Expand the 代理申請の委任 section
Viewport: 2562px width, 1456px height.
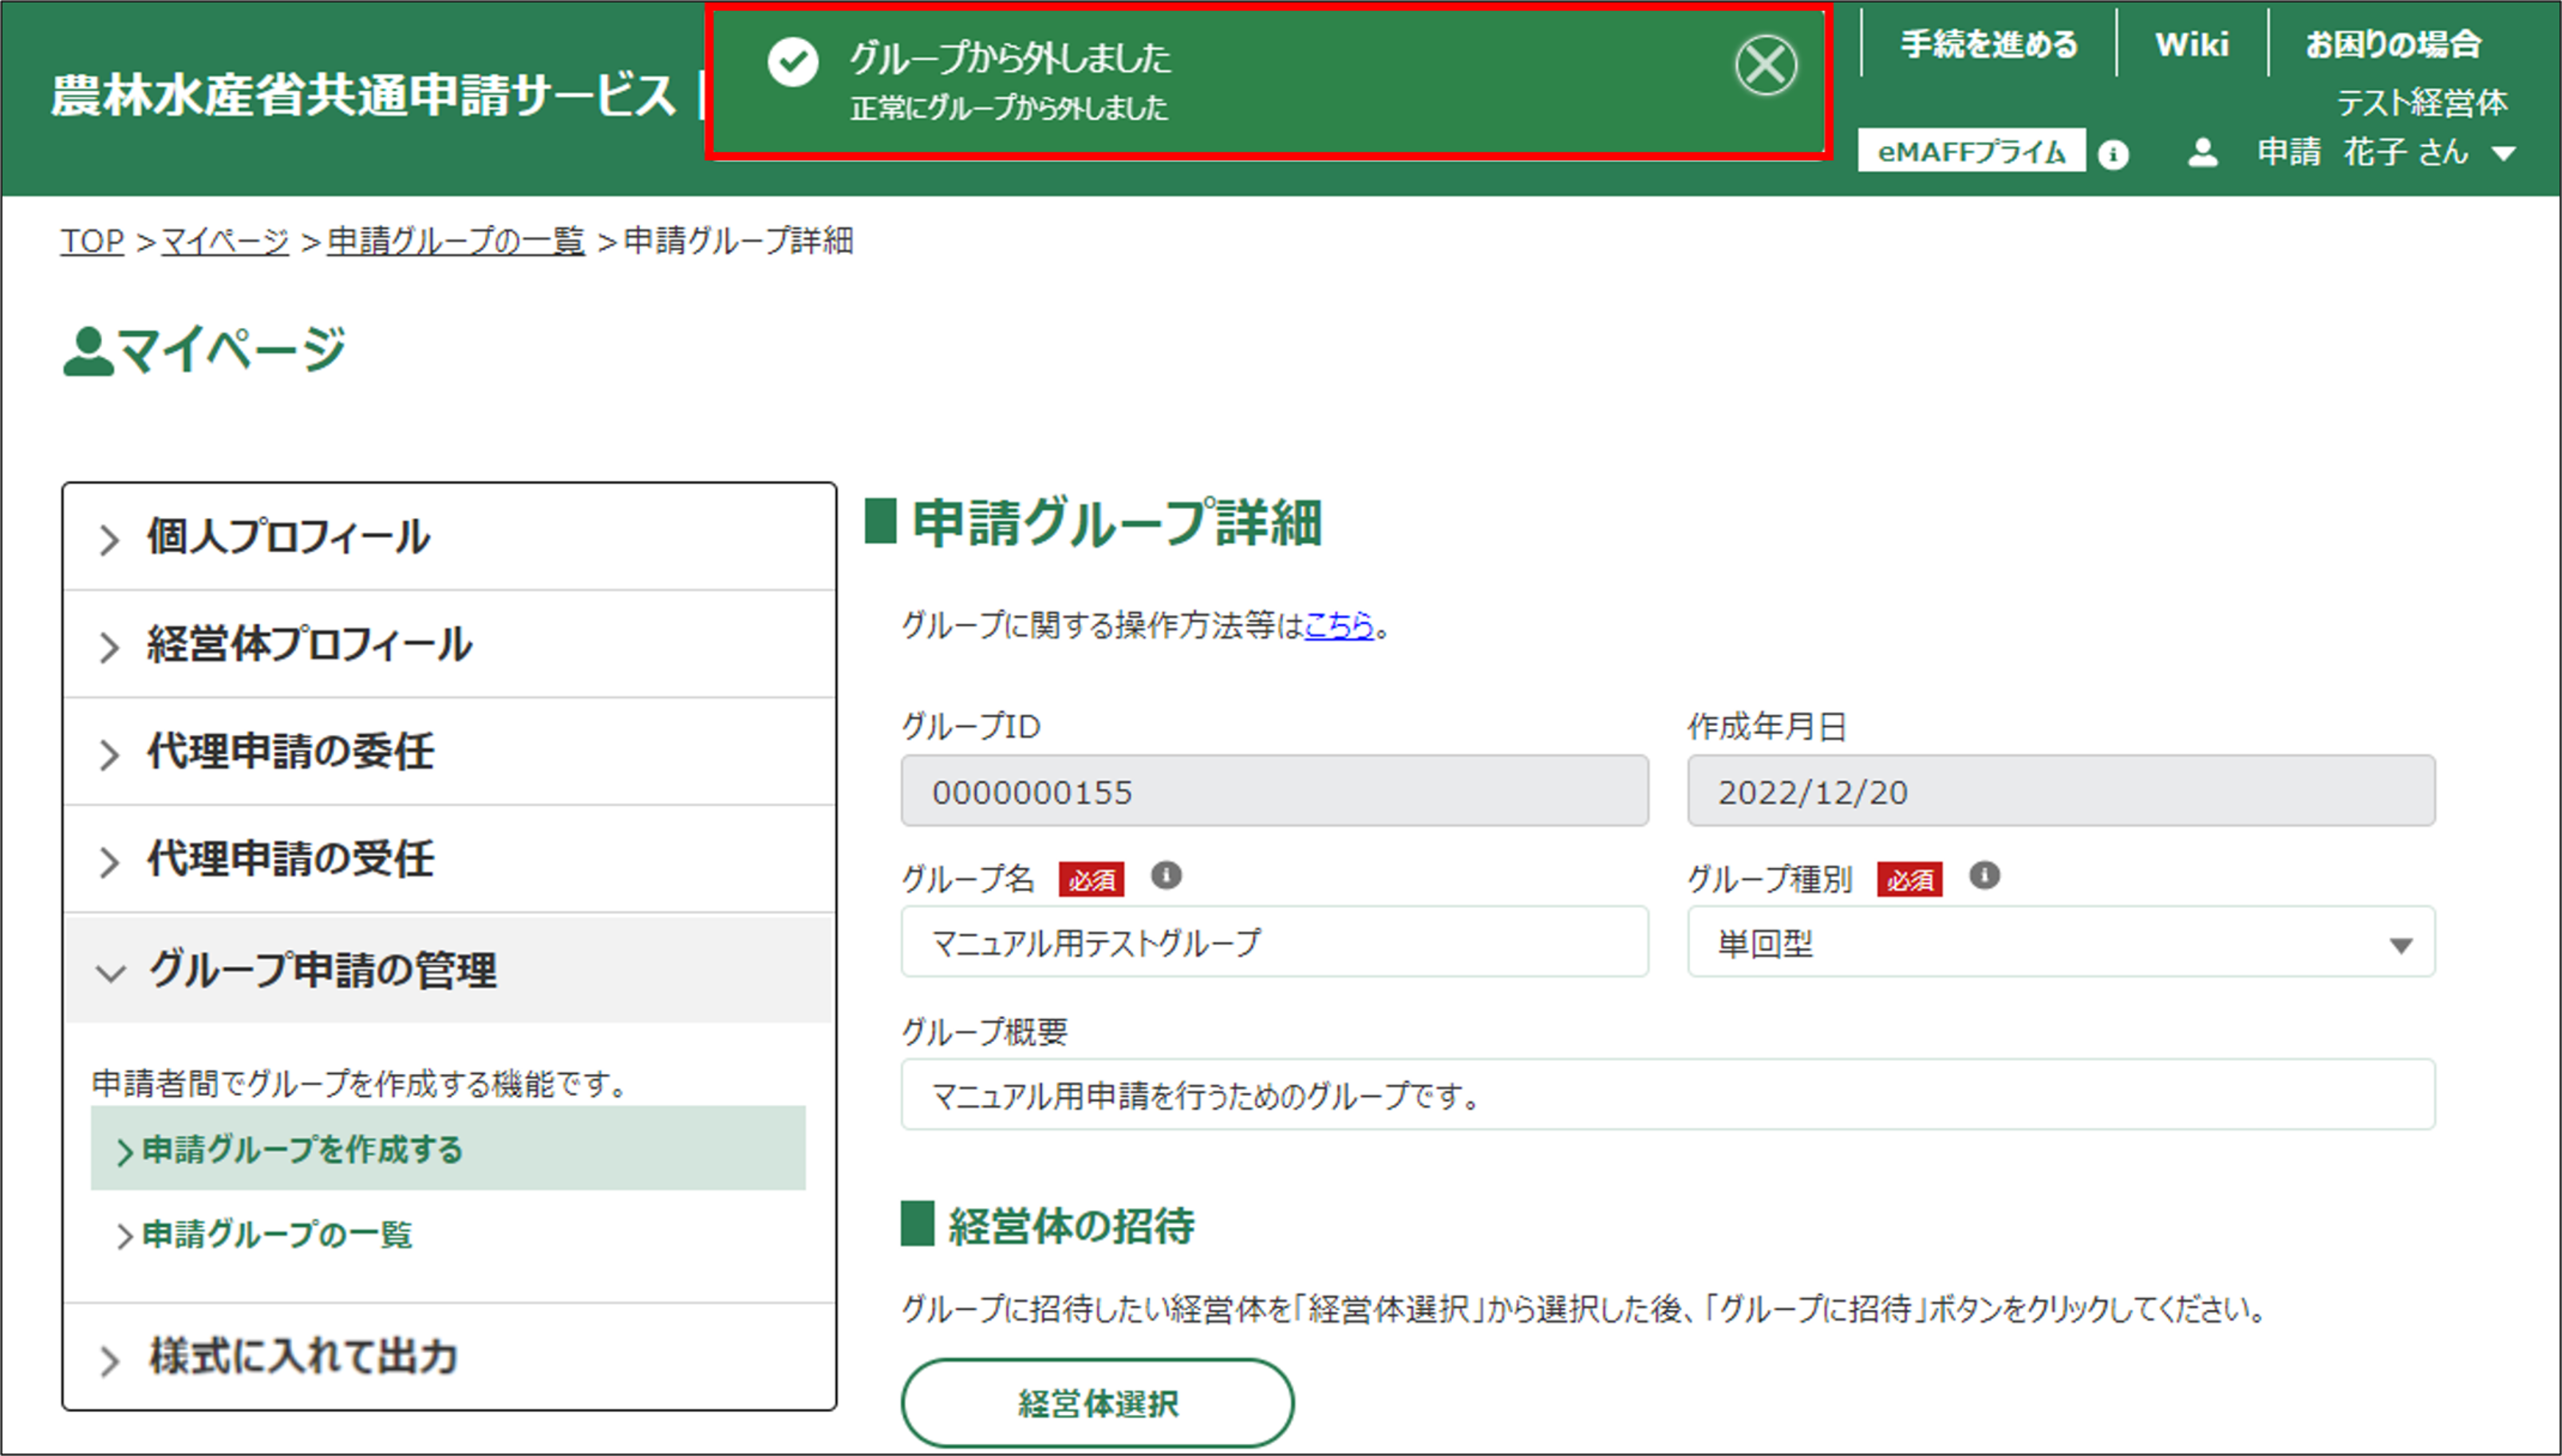point(290,752)
